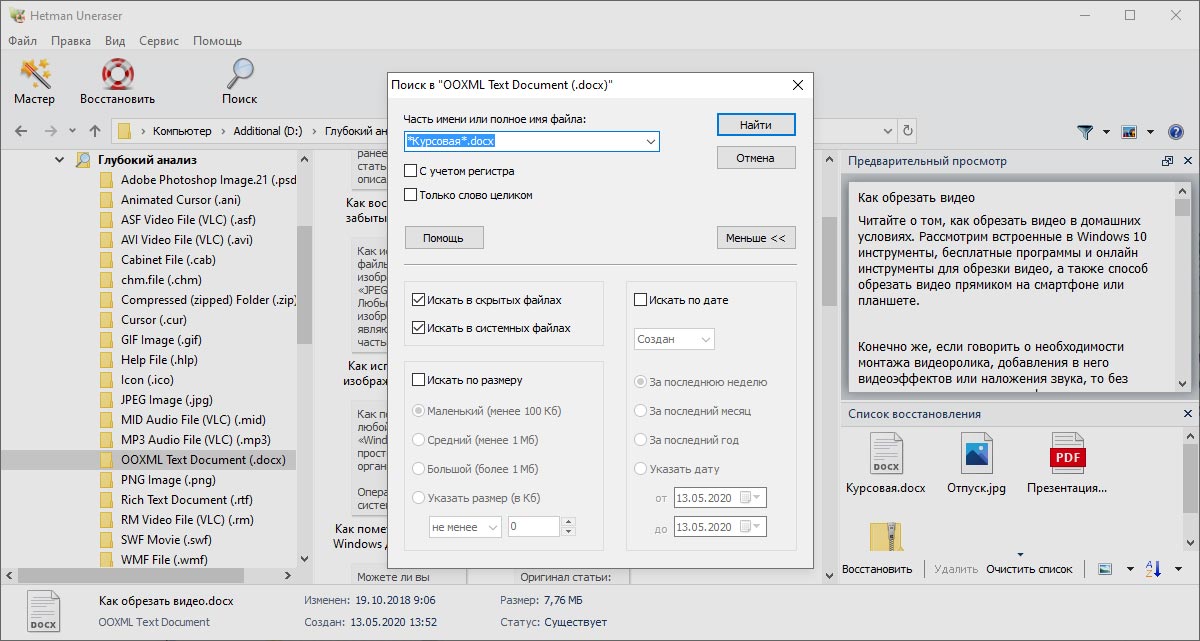Select Указать дату radio option
The width and height of the screenshot is (1200, 641).
point(641,468)
